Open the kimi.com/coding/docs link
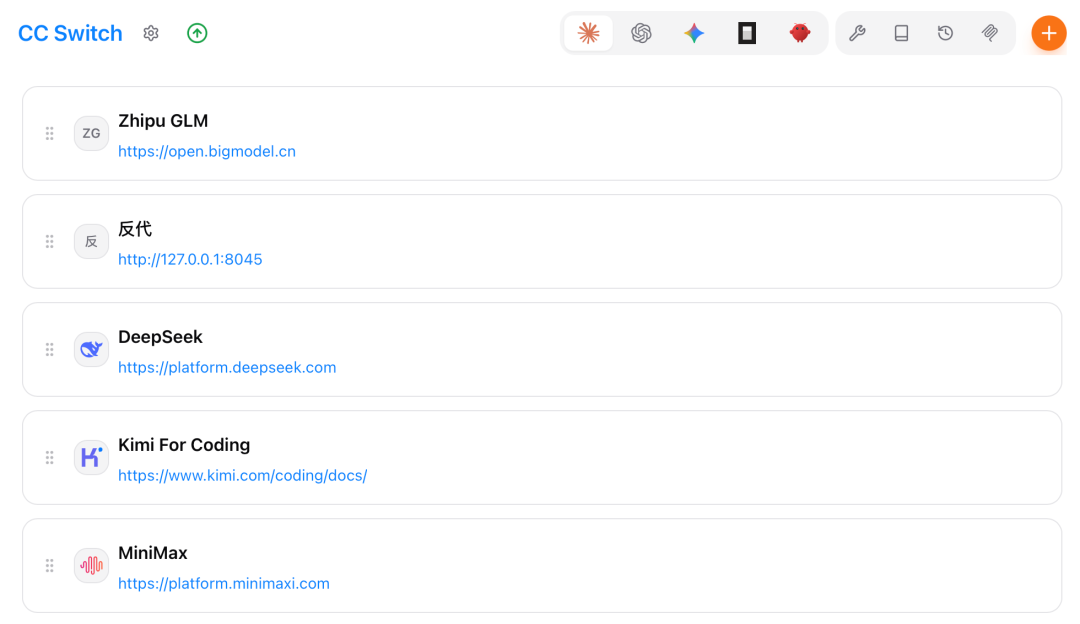Viewport: 1080px width, 624px height. pos(242,476)
